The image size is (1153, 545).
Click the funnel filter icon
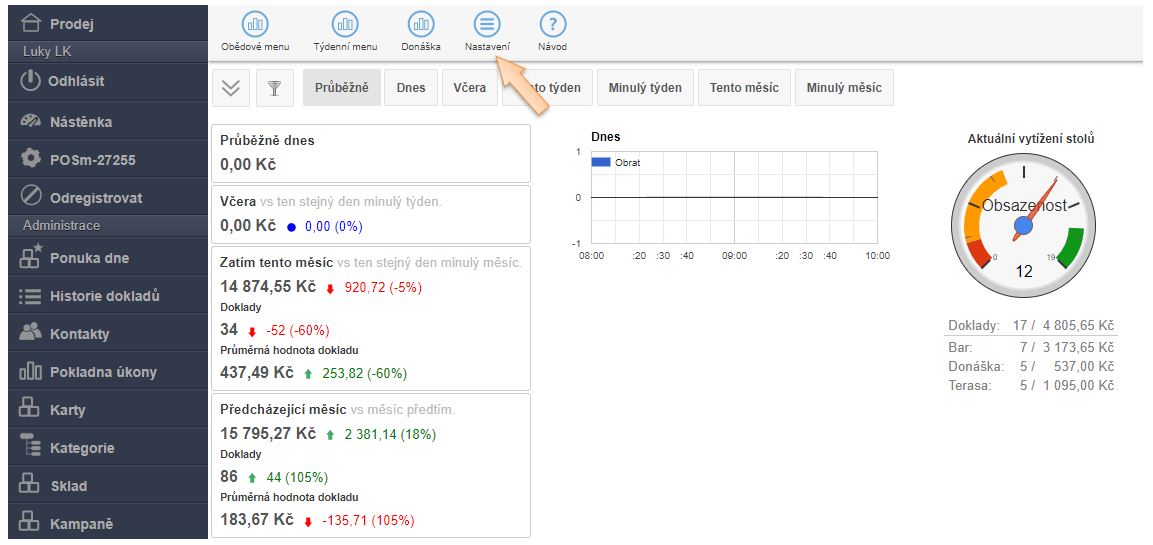click(274, 88)
